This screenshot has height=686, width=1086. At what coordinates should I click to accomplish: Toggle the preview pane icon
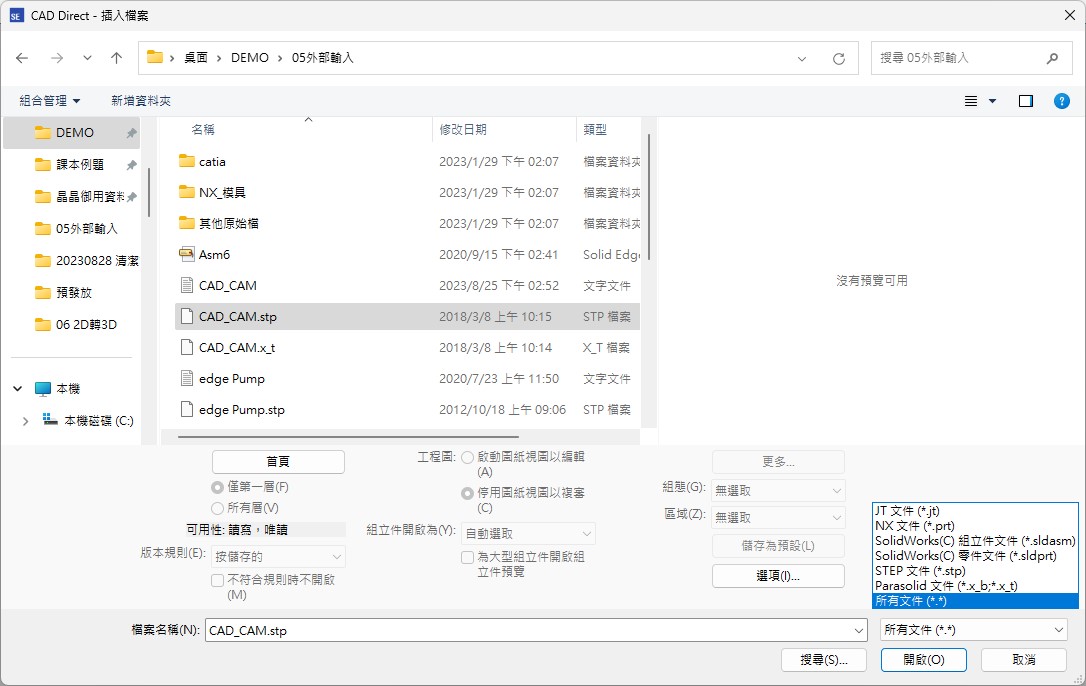click(x=1025, y=101)
